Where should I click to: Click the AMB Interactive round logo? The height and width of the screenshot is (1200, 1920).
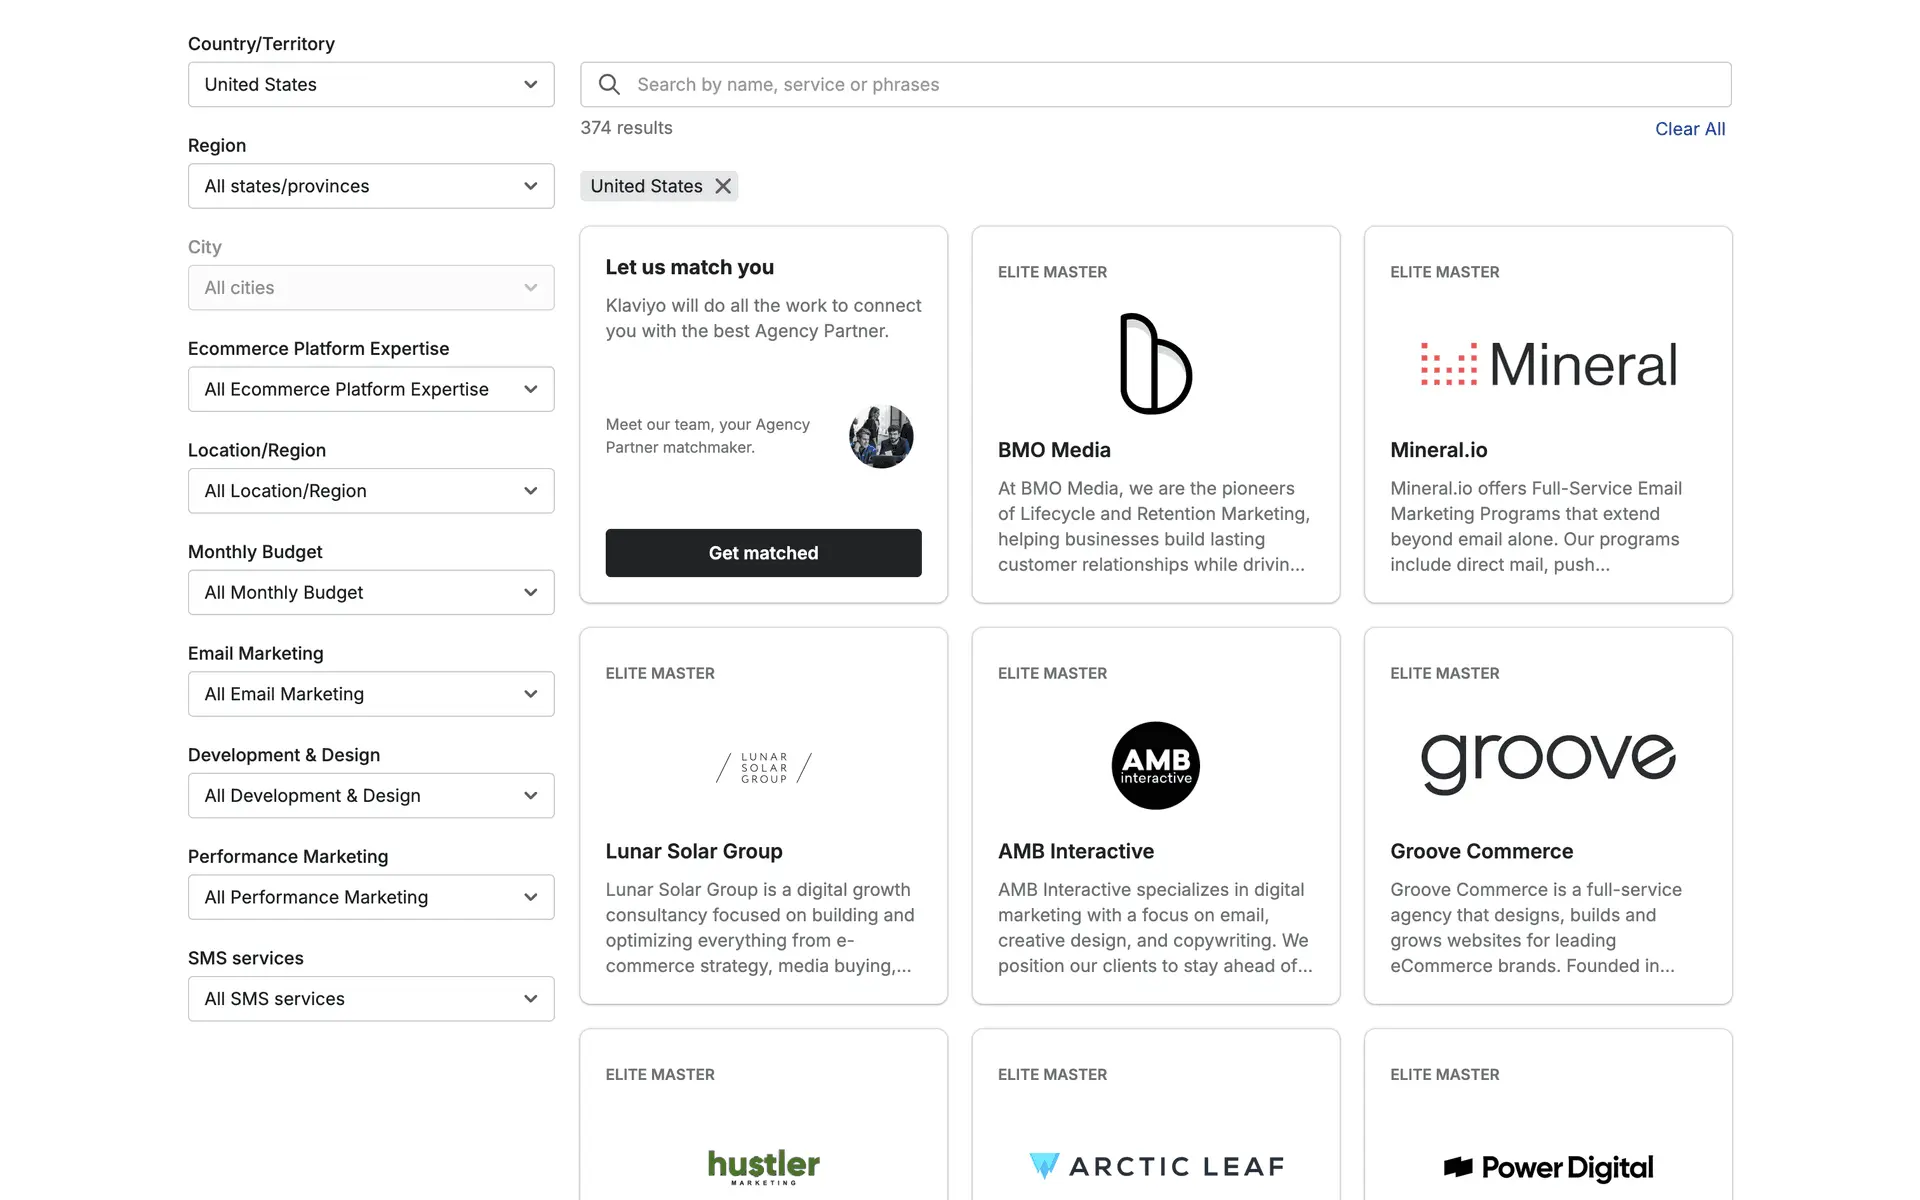(1155, 765)
